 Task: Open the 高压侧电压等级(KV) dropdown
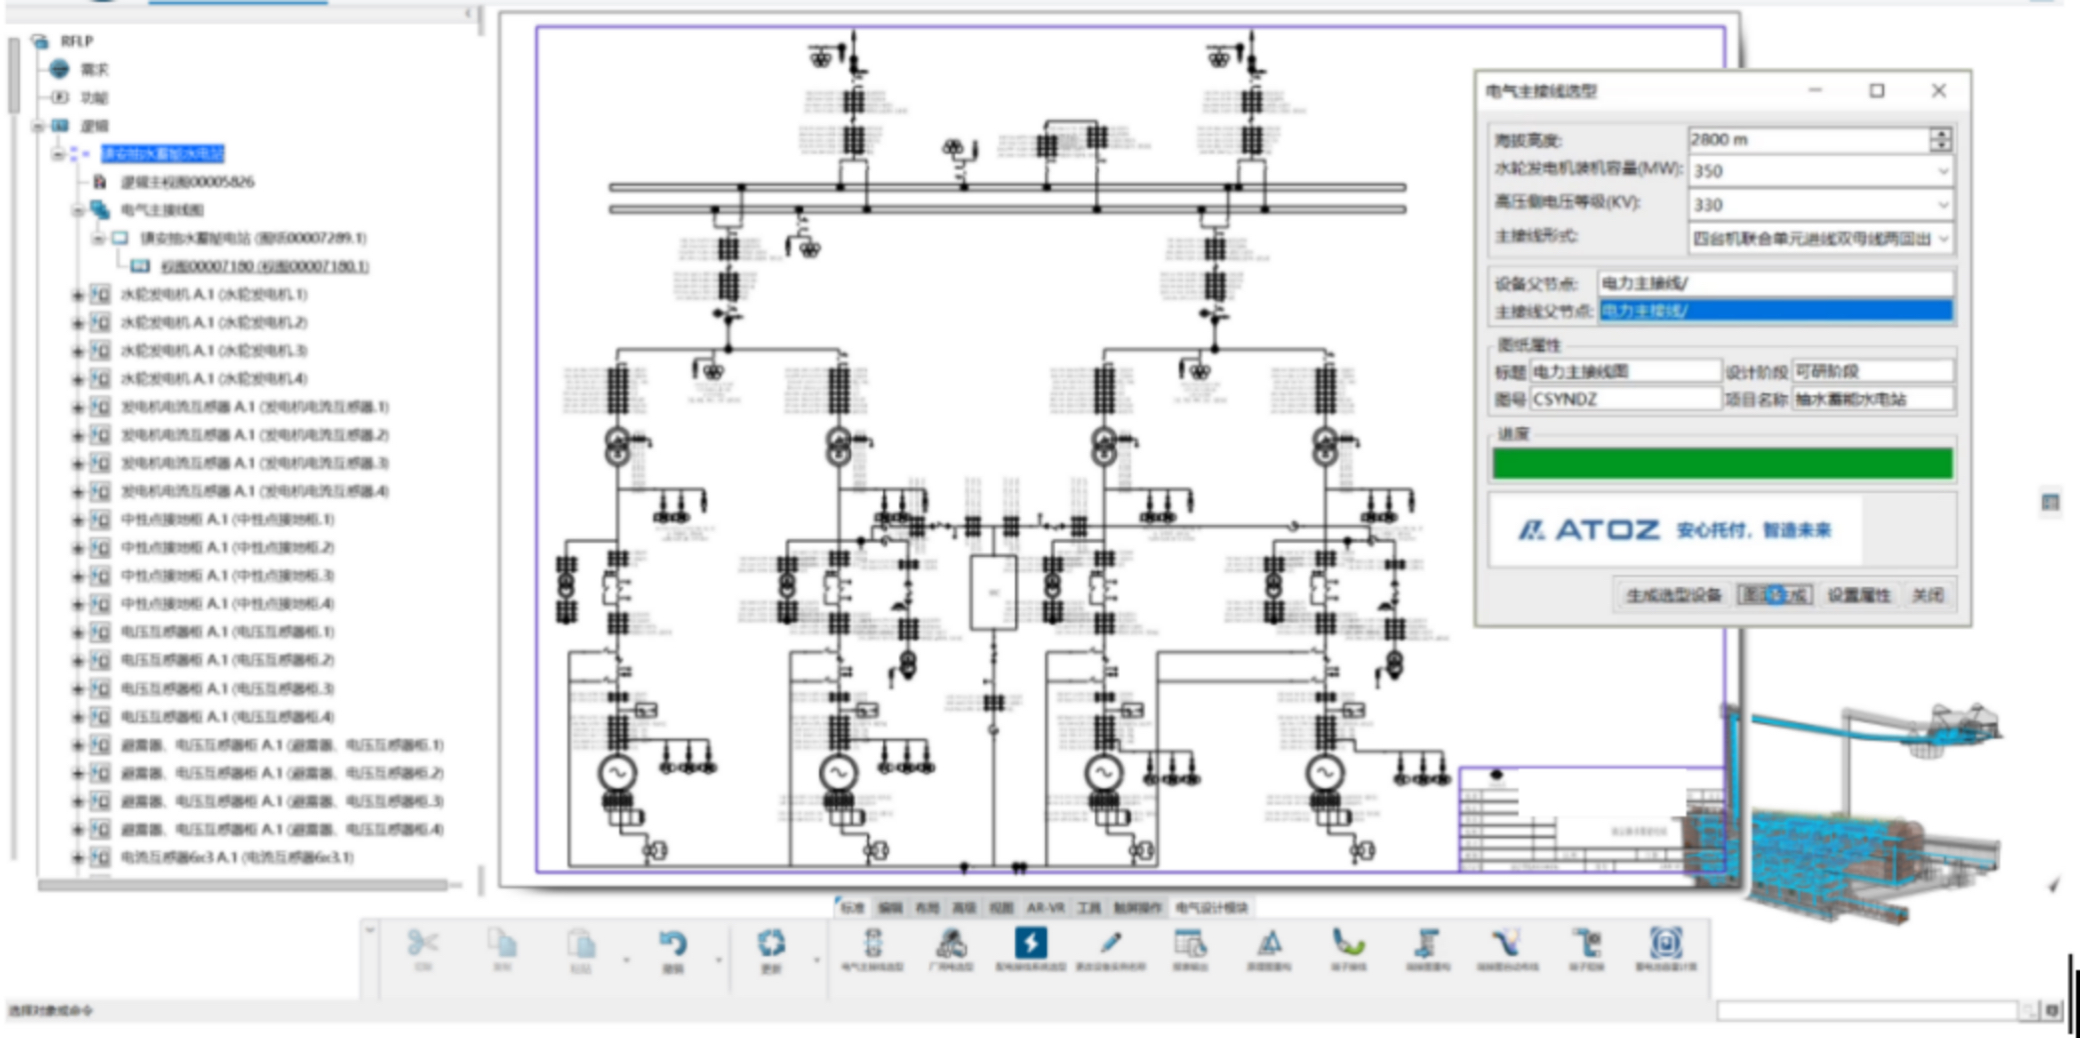(x=1942, y=205)
